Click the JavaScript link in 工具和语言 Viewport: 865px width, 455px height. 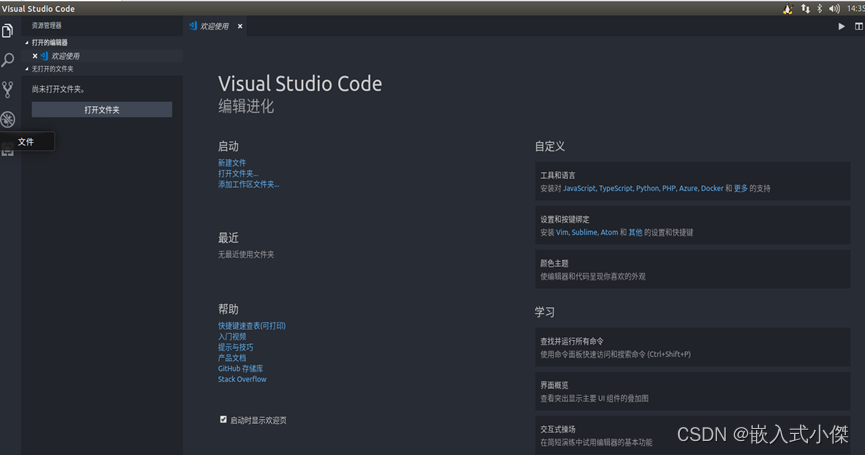579,188
